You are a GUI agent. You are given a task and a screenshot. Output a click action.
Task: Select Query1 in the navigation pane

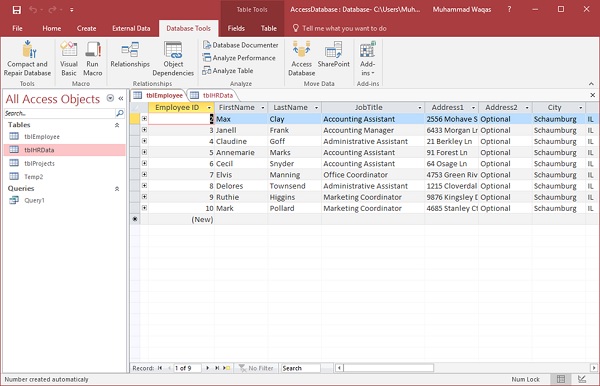click(x=64, y=200)
